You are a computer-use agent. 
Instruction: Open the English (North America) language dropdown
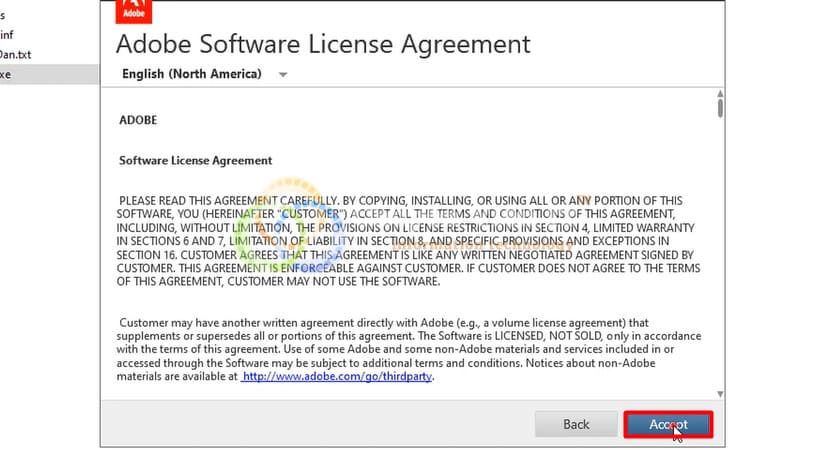(204, 74)
